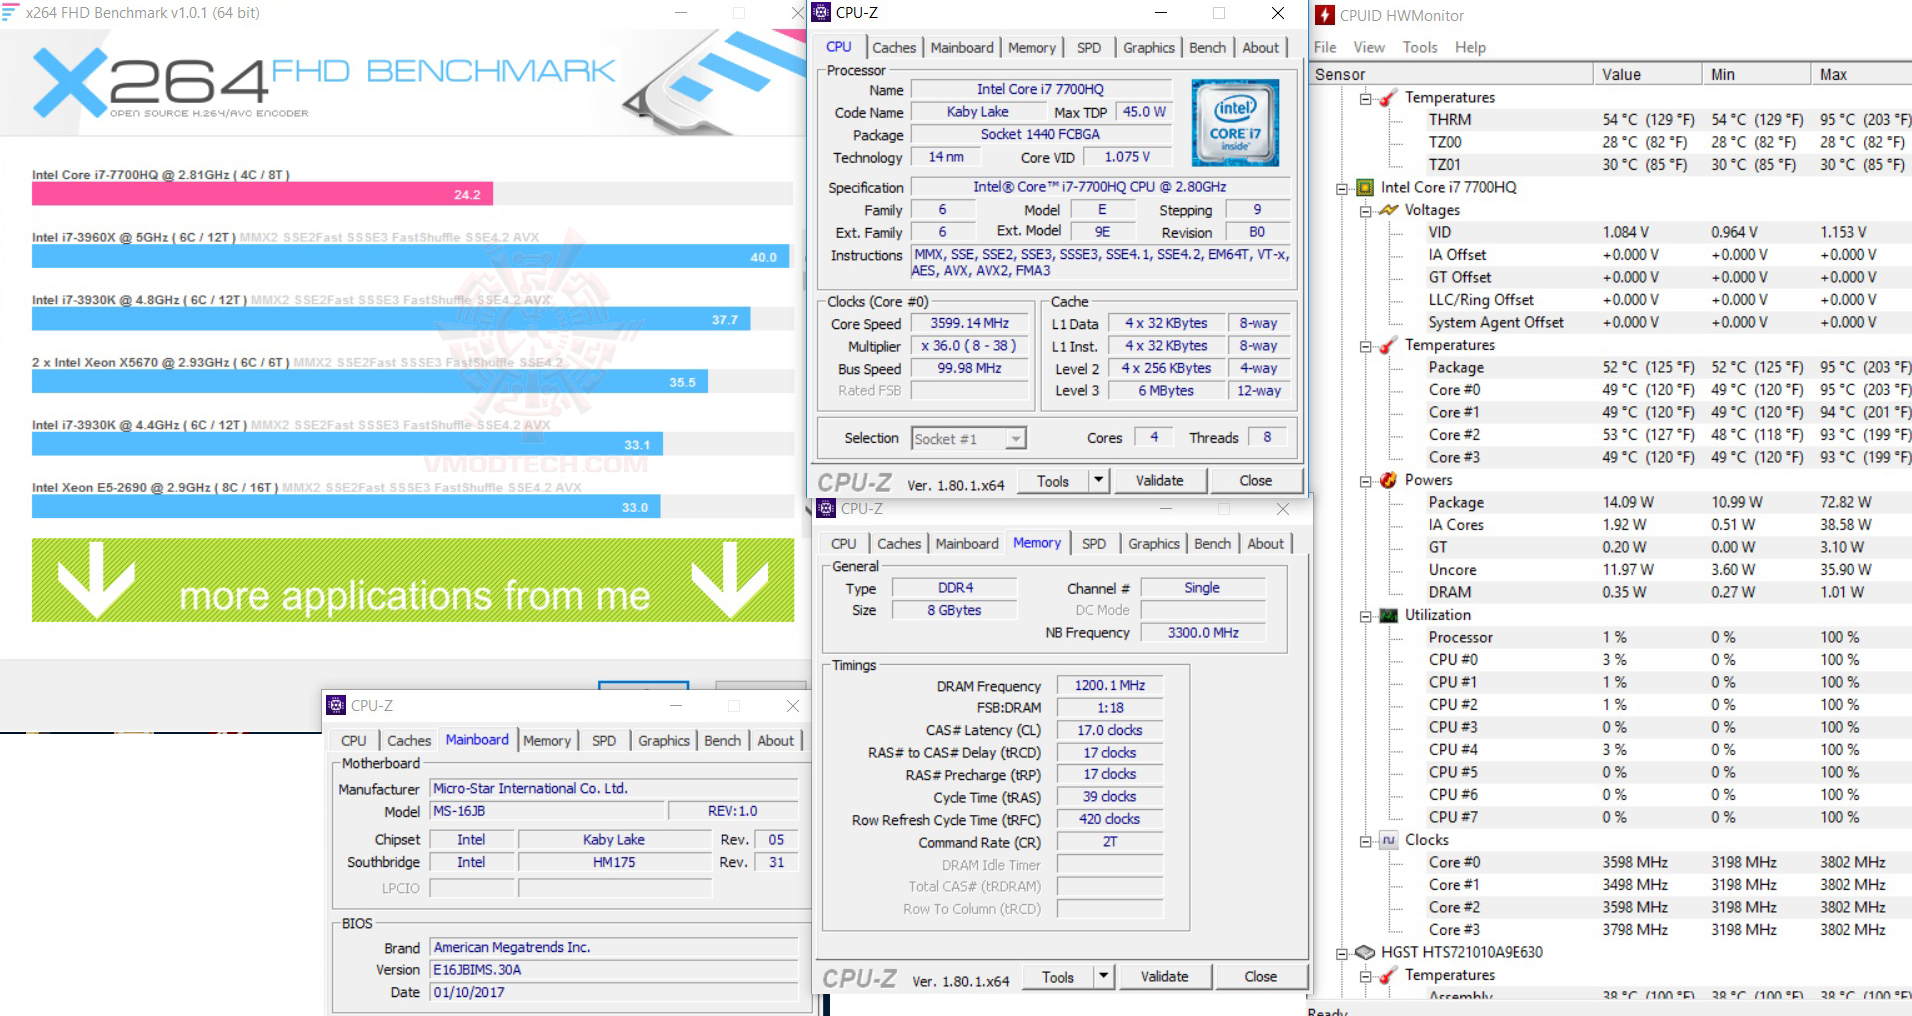Click the Sensor column header in HWMonitor

click(x=1451, y=74)
